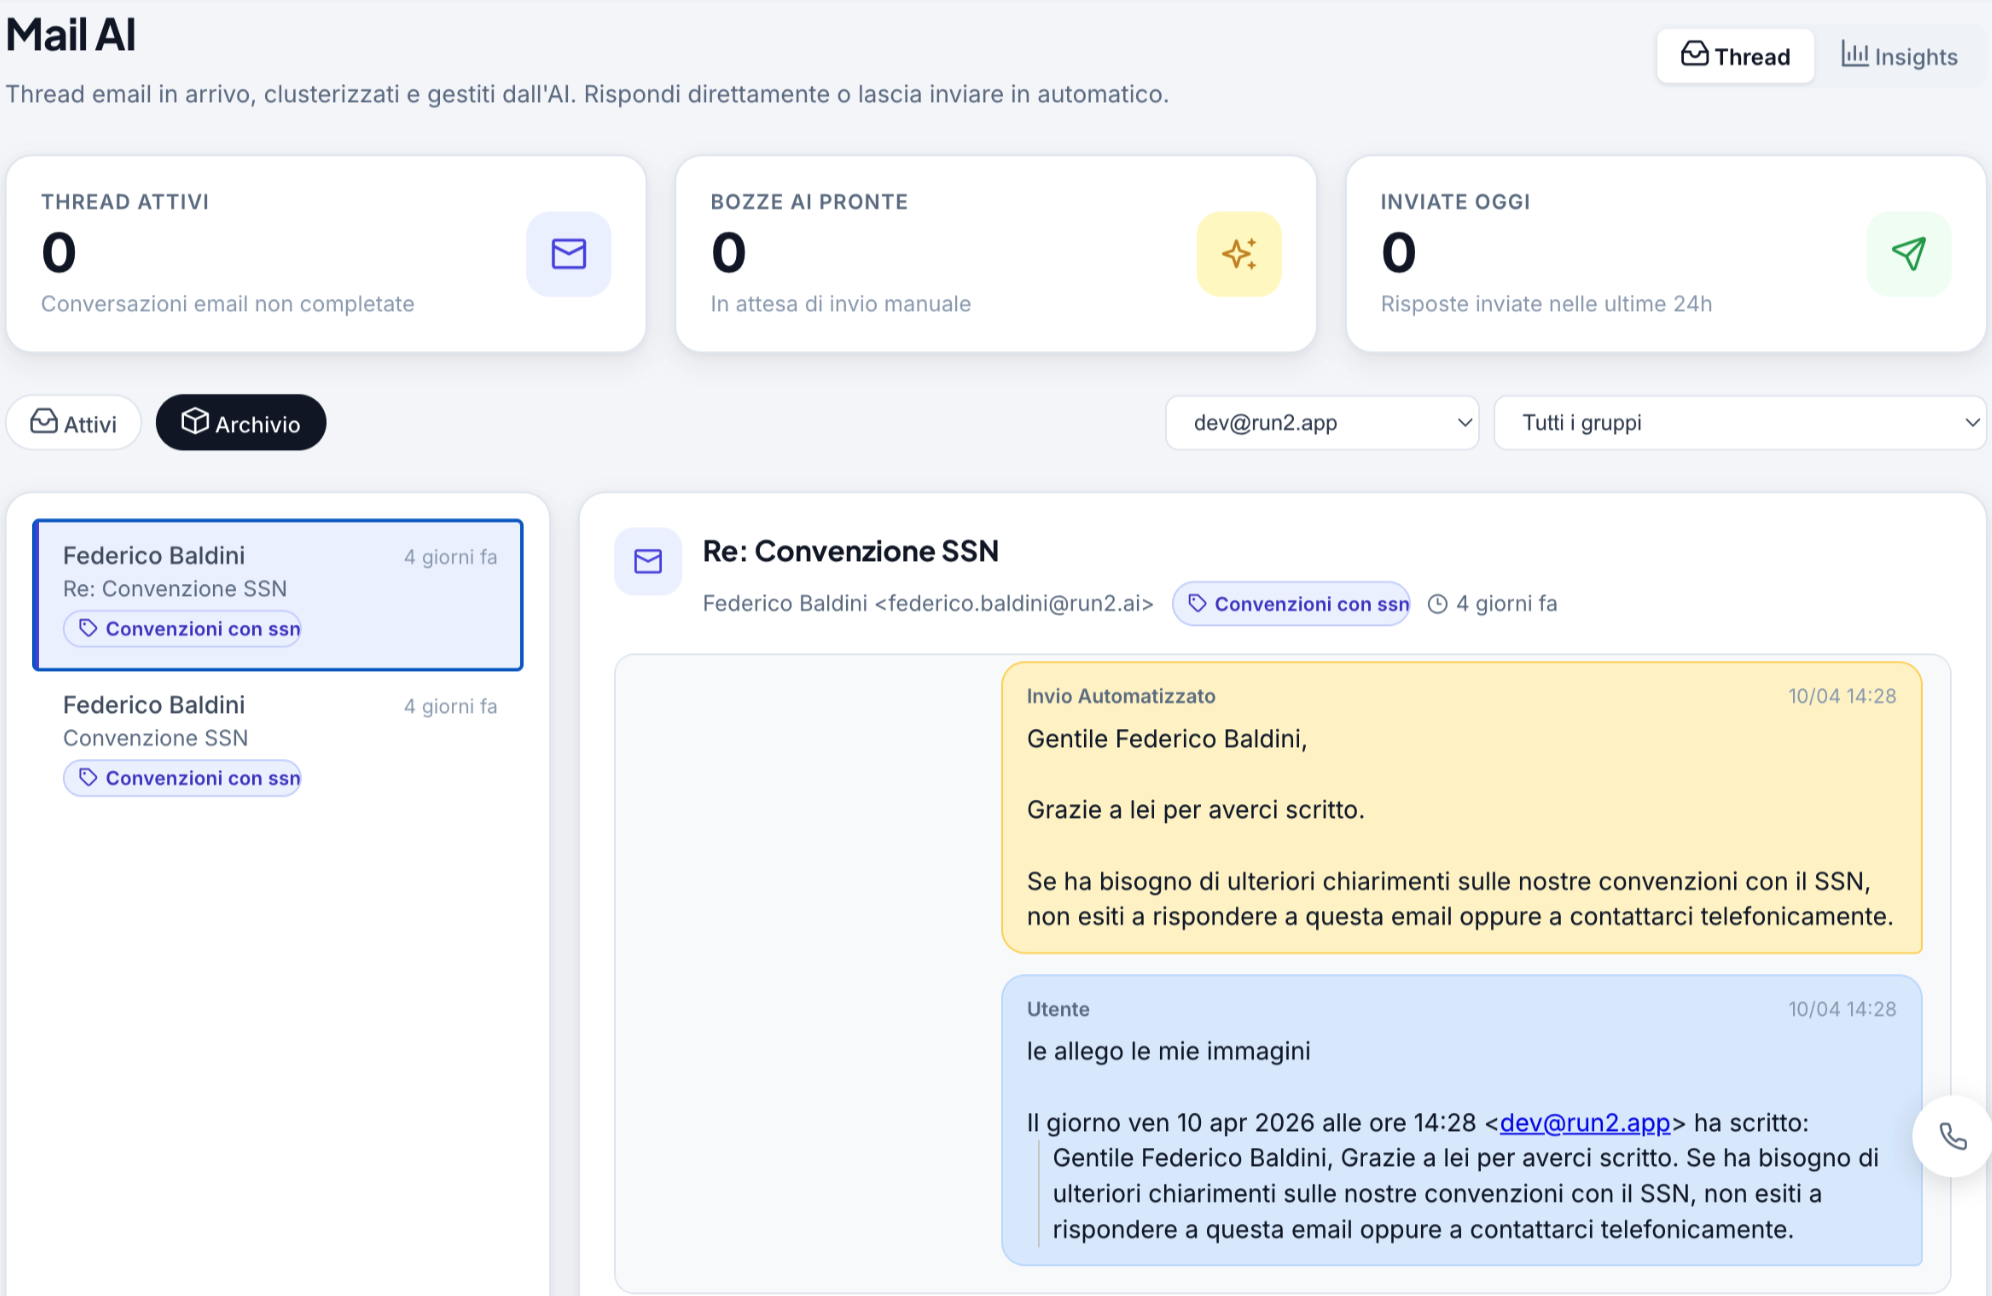Switch to the Attivi filter
1992x1296 pixels.
[73, 422]
